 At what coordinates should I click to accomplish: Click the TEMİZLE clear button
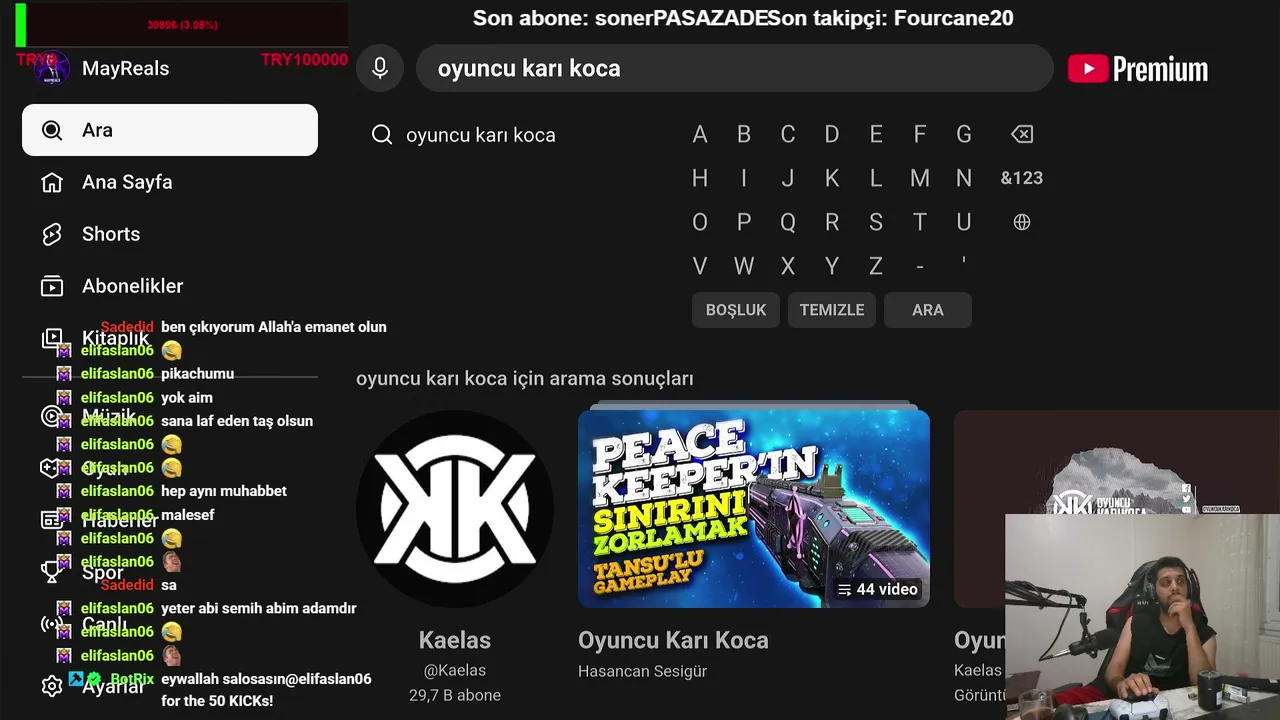point(832,310)
